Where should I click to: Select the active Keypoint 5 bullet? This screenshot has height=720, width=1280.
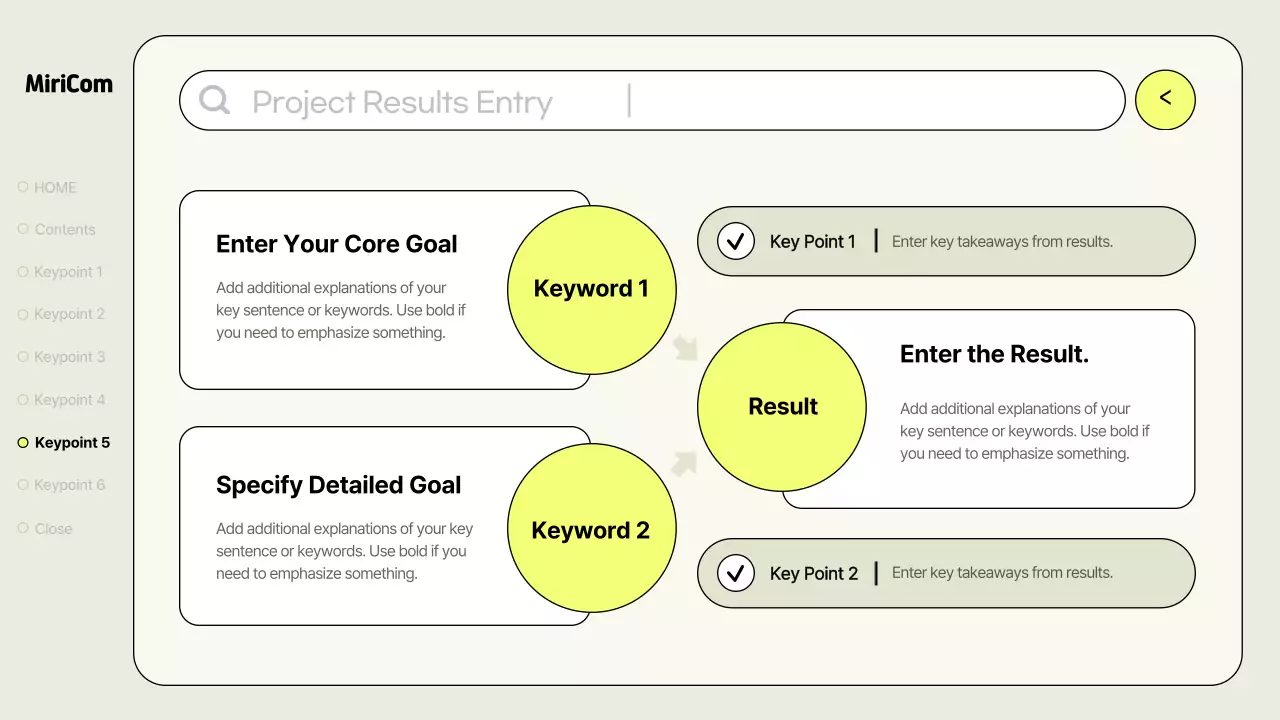(x=23, y=443)
